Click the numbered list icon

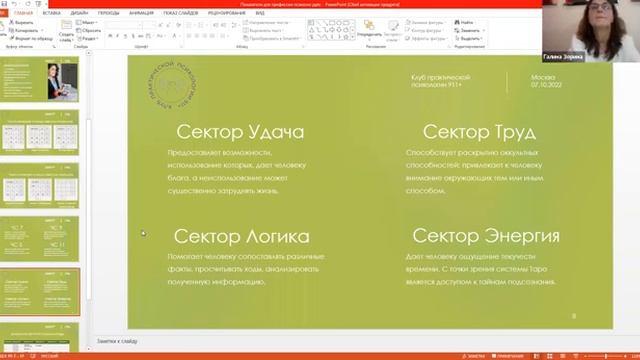tap(200, 25)
